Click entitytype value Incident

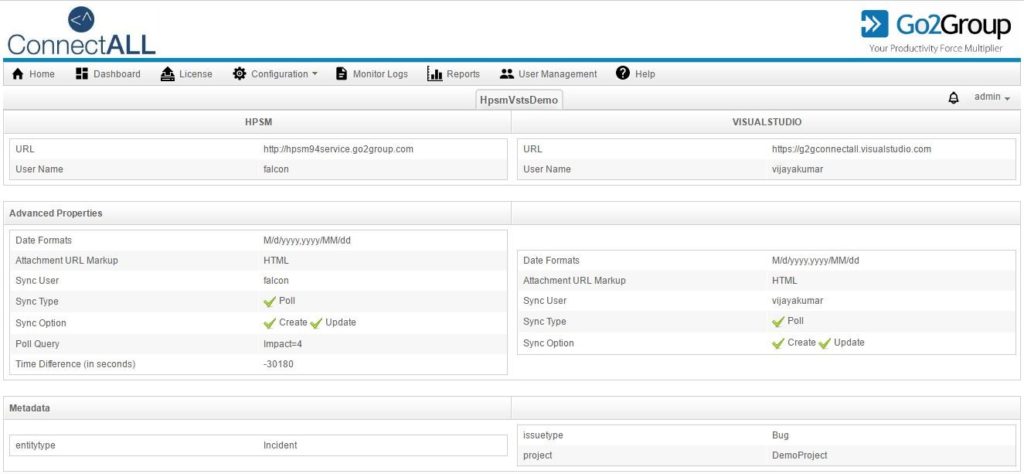[280, 445]
